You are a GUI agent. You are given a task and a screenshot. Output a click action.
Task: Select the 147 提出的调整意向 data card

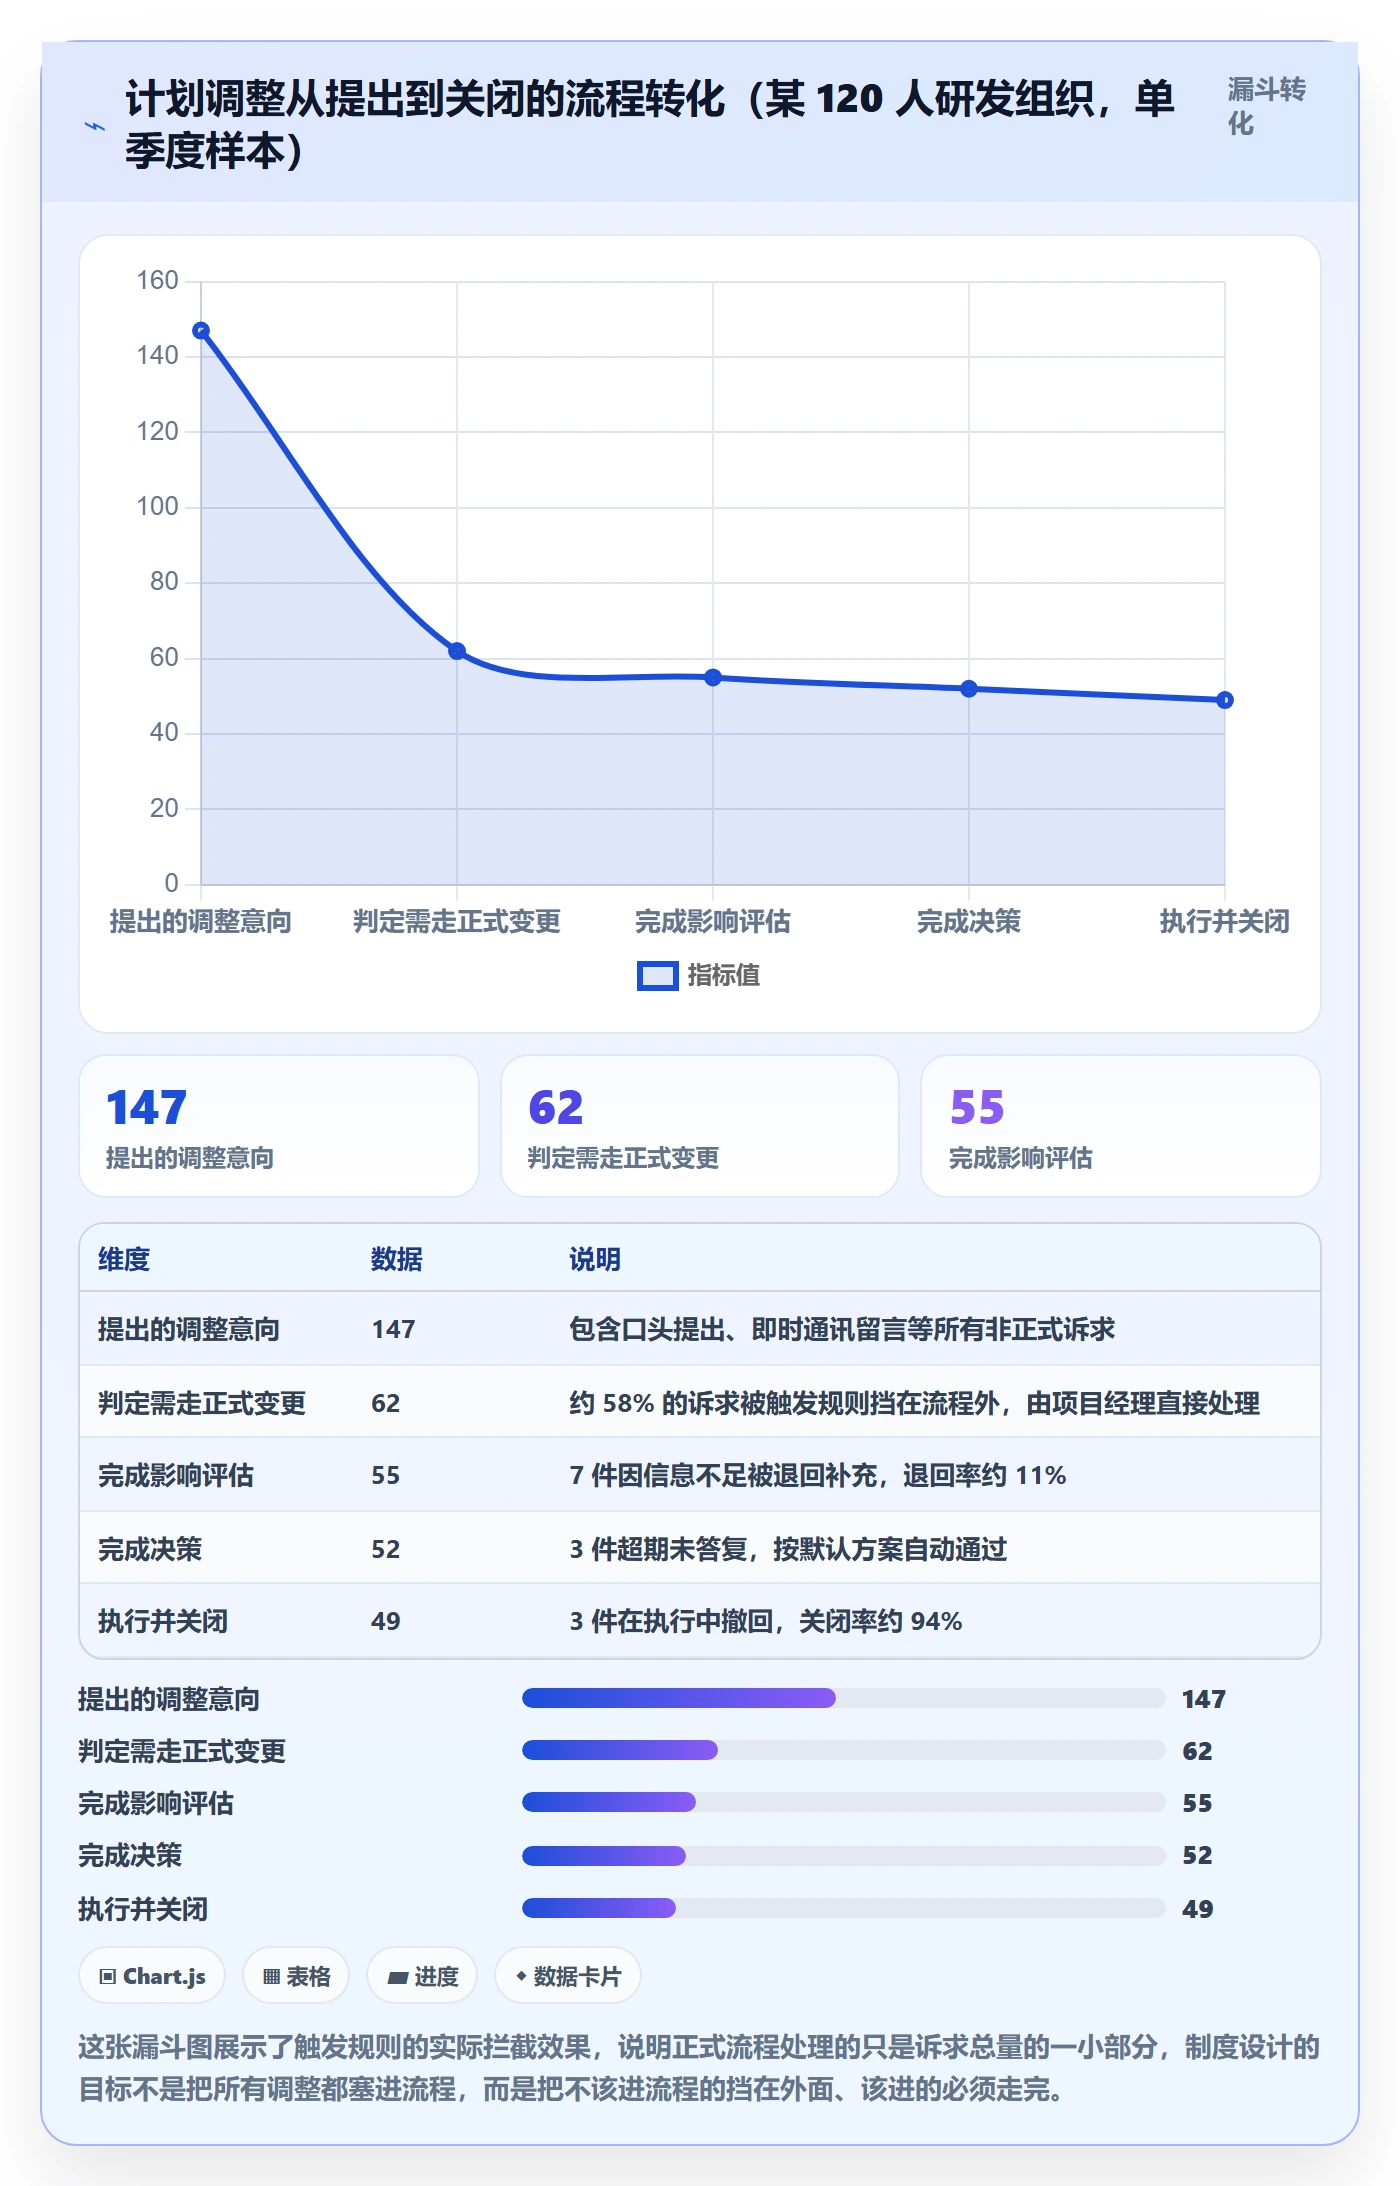pyautogui.click(x=279, y=1126)
